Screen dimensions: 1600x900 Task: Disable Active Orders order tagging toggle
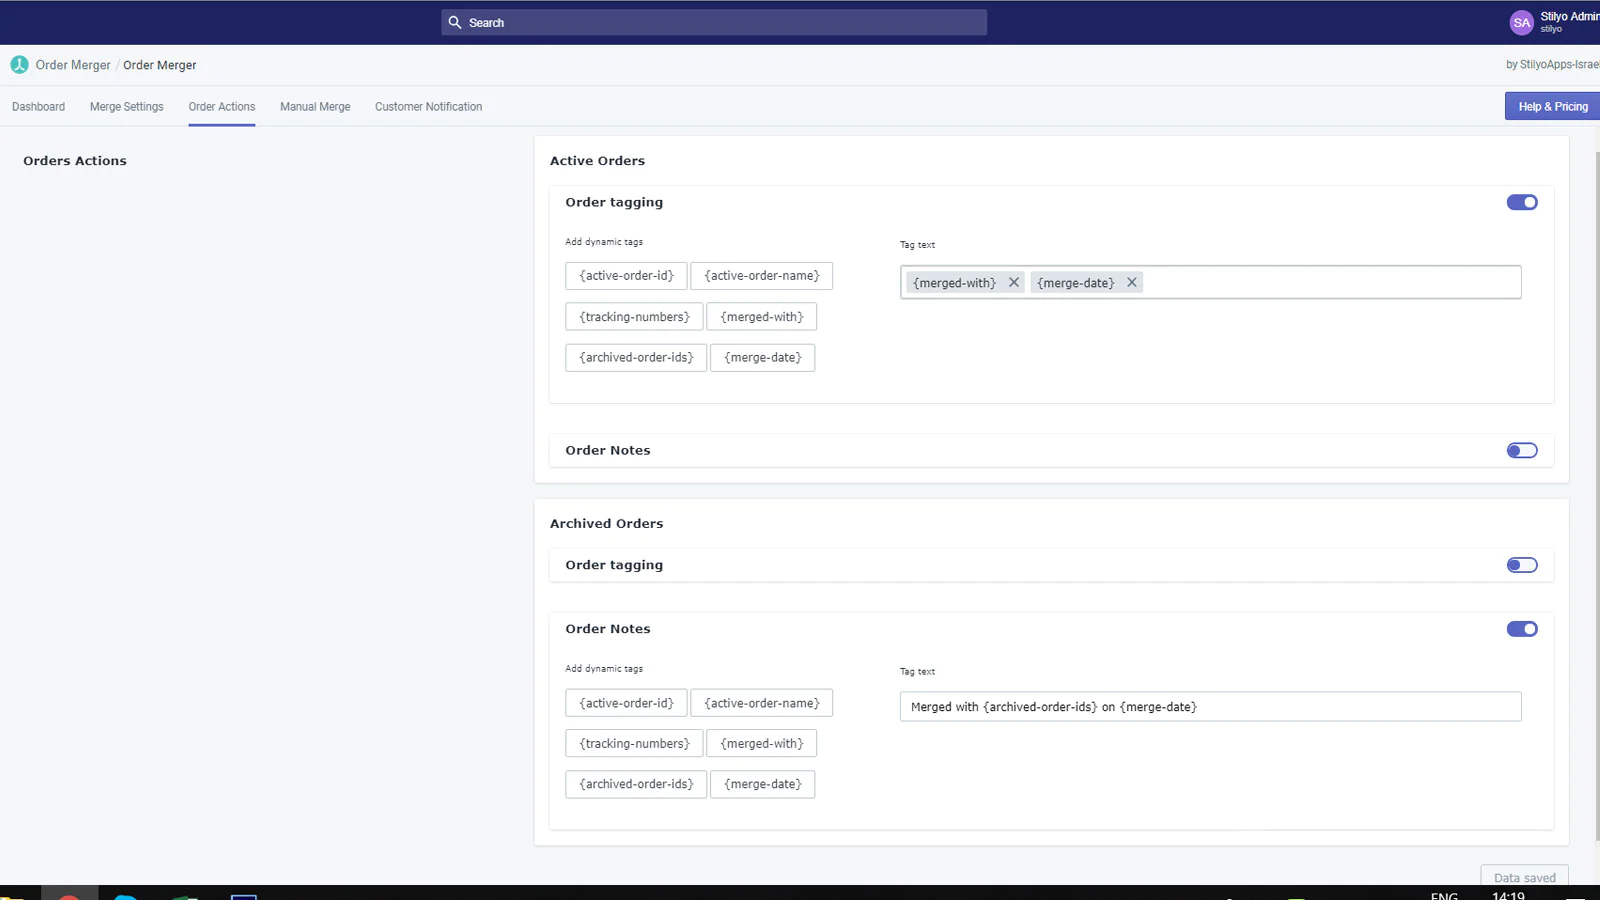click(x=1522, y=202)
